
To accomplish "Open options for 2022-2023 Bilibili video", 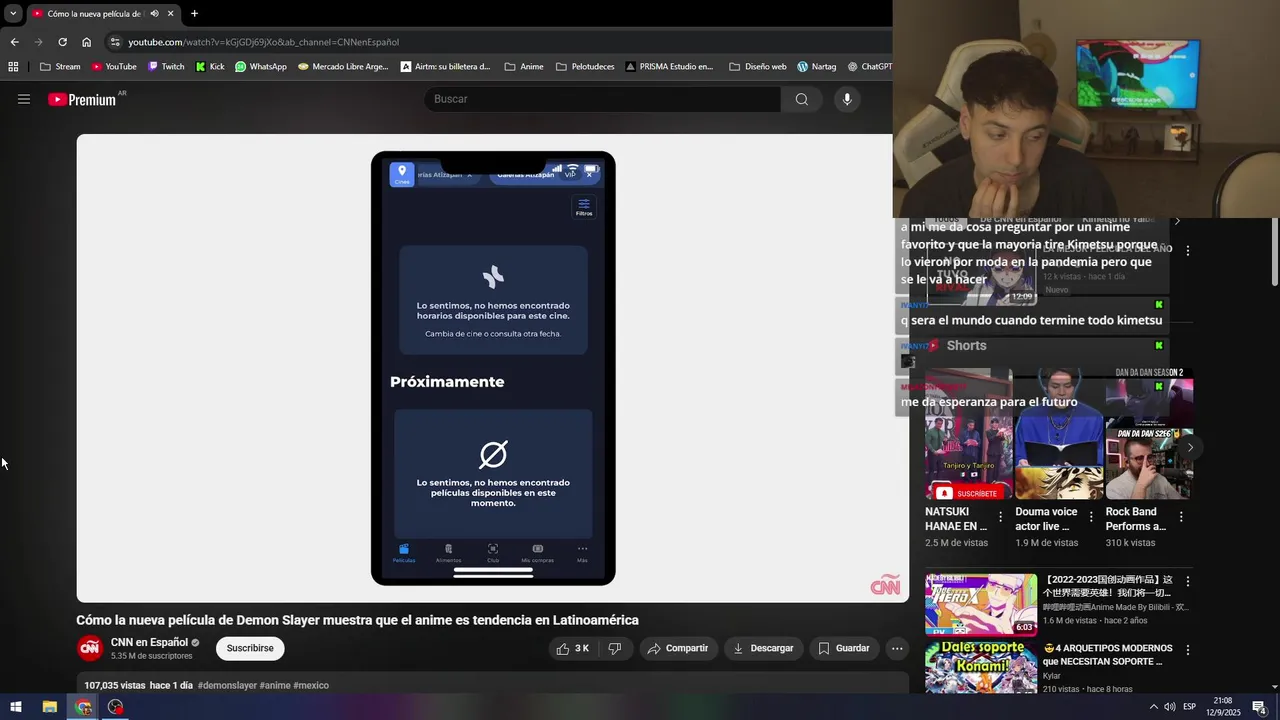I will tap(1188, 581).
